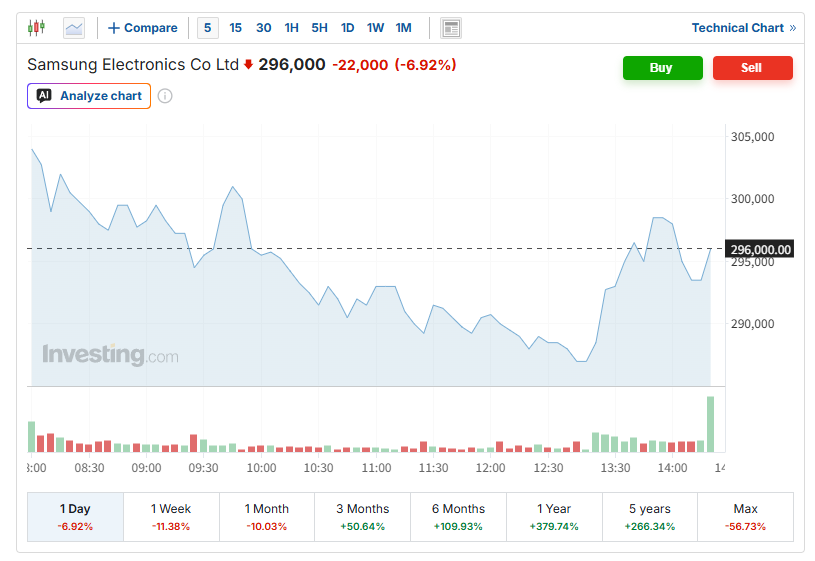The height and width of the screenshot is (561, 815).
Task: Show the 1 Year range tab
Action: coord(554,517)
